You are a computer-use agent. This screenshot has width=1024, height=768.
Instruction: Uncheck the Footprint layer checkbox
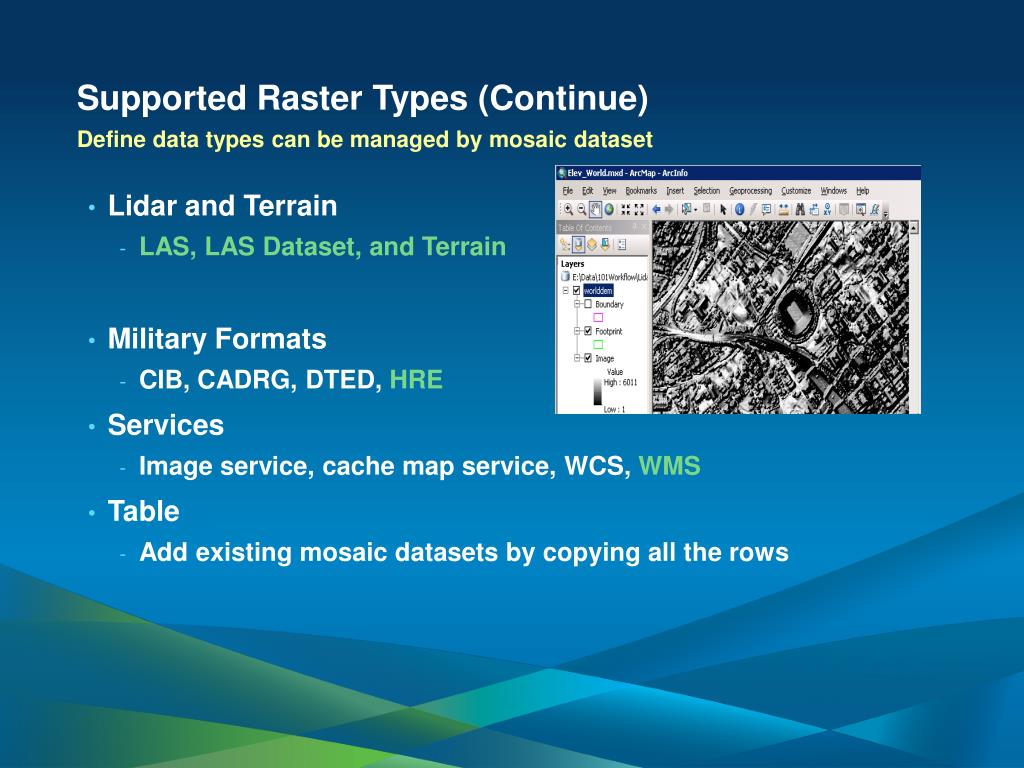tap(588, 331)
